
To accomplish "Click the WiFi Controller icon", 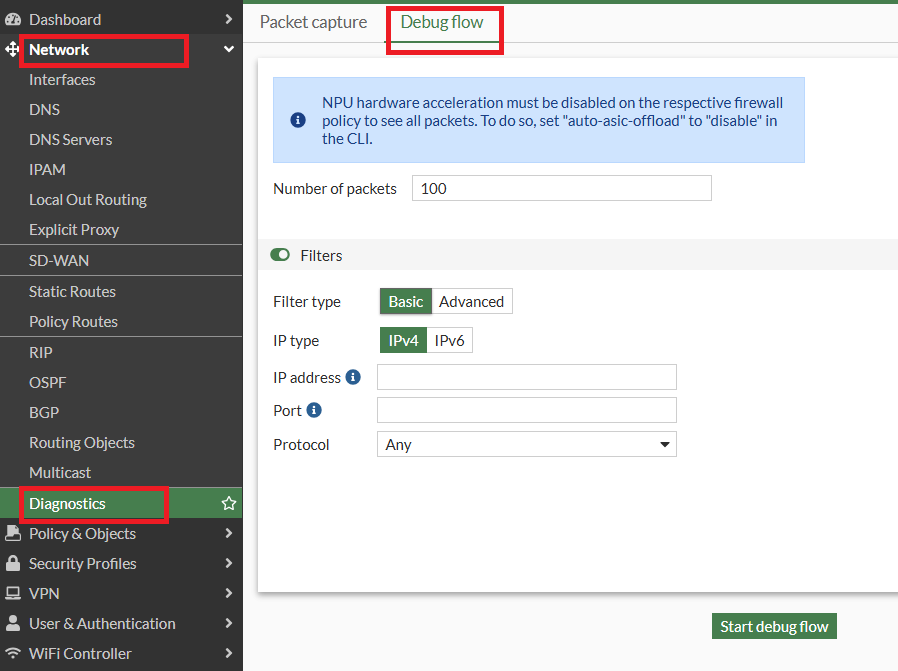I will tap(13, 653).
